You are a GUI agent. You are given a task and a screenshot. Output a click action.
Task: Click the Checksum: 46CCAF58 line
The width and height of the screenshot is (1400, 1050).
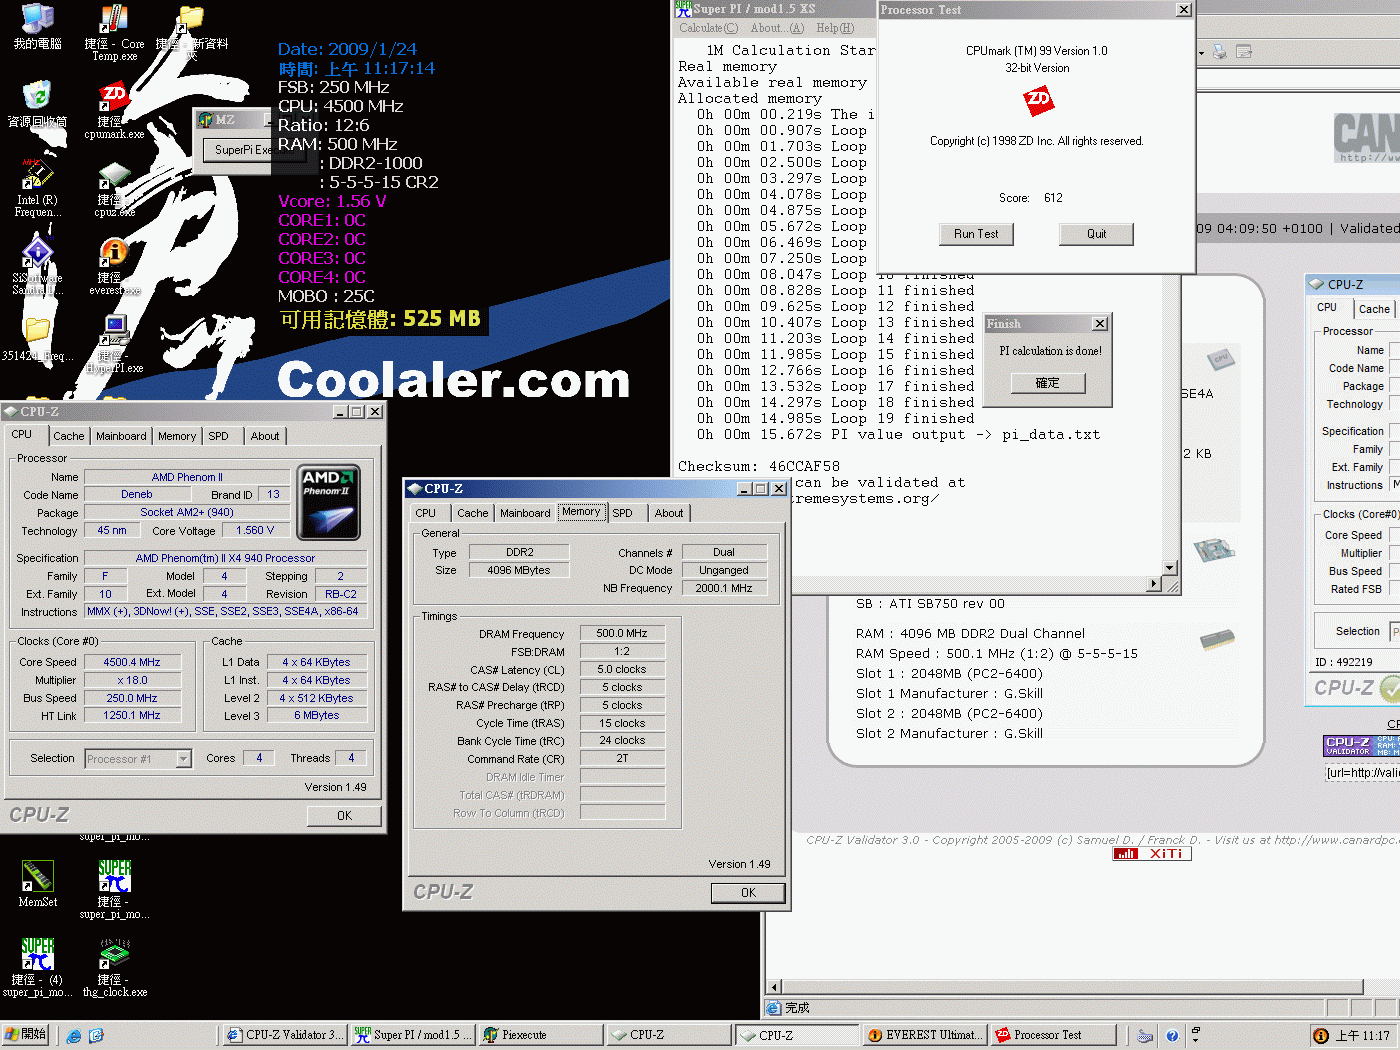759,466
